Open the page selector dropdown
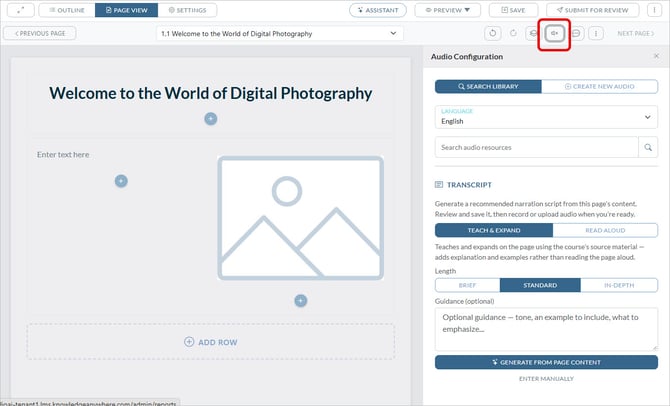This screenshot has height=406, width=670. point(279,33)
